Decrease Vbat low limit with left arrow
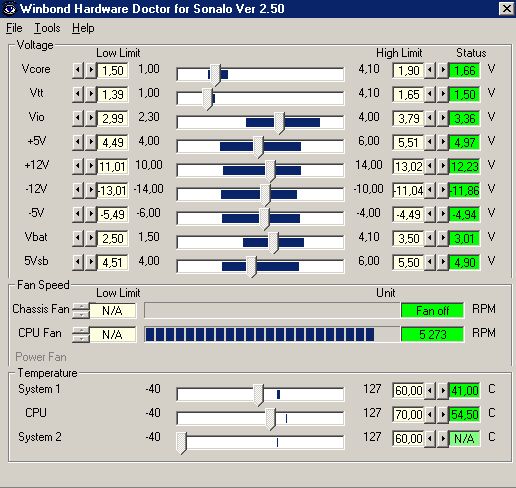This screenshot has width=516, height=488. [78, 238]
